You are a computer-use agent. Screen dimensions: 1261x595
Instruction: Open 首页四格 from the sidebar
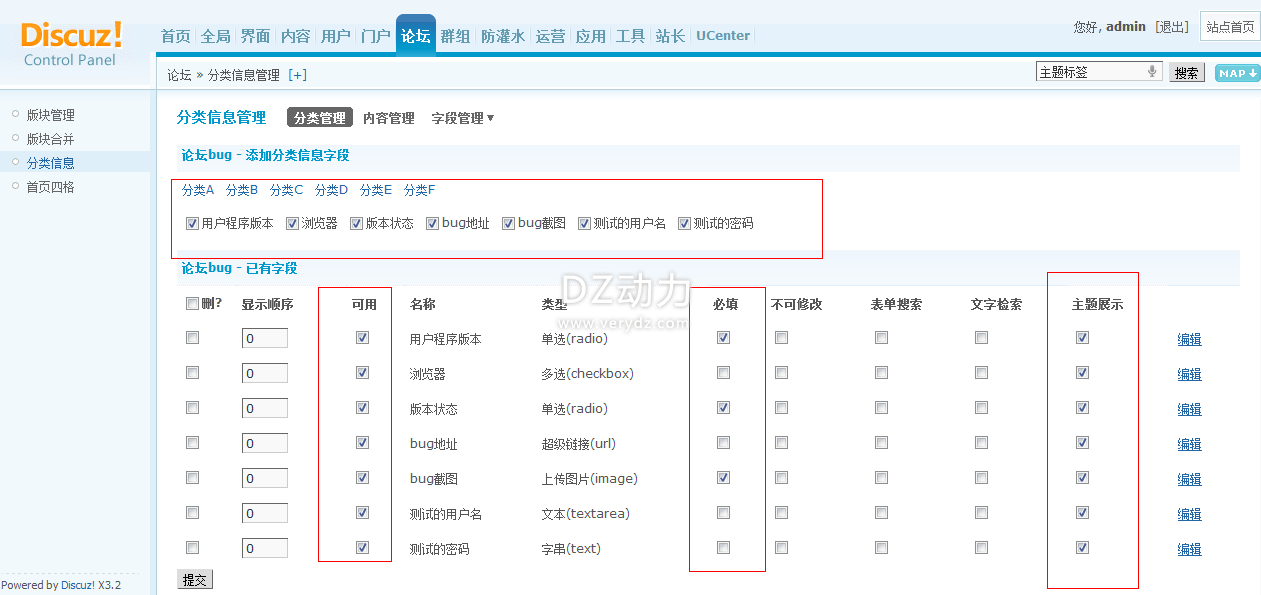[50, 187]
